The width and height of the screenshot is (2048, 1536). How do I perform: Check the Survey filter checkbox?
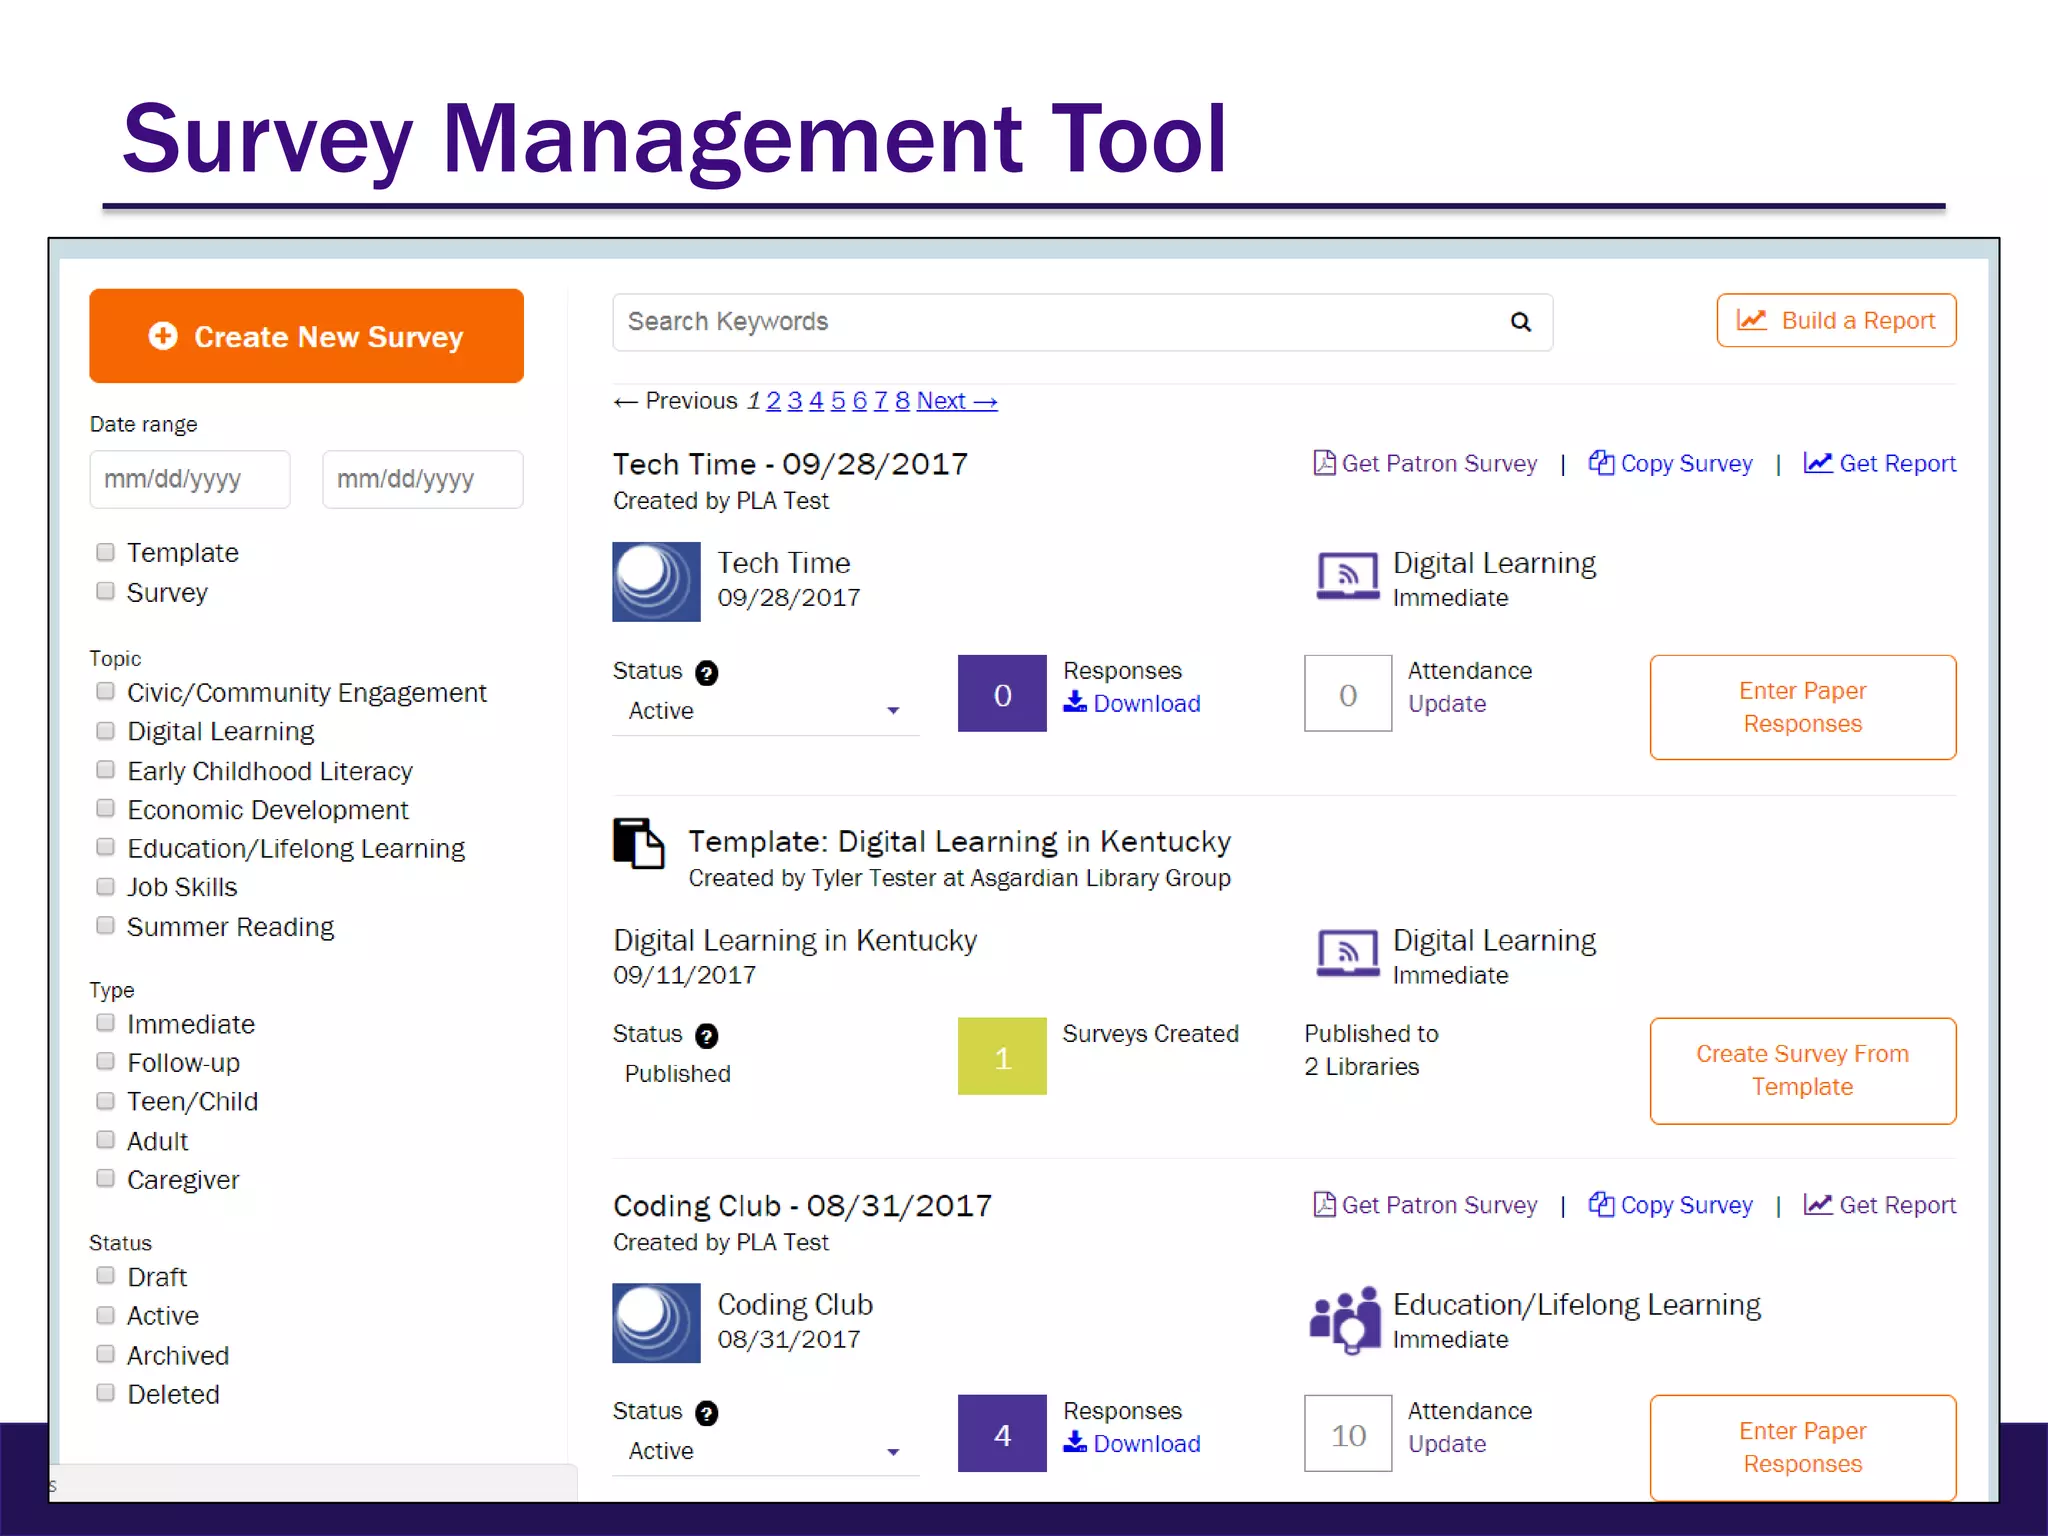click(x=105, y=591)
